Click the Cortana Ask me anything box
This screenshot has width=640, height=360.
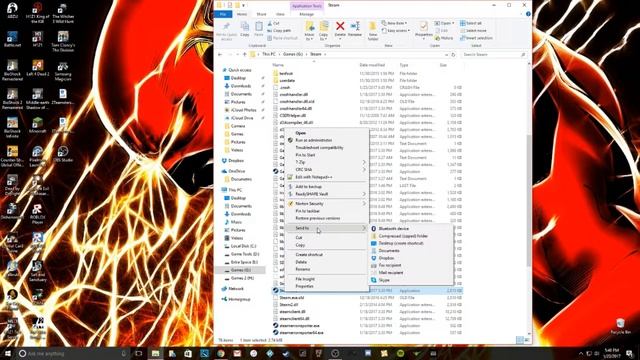tap(73, 353)
